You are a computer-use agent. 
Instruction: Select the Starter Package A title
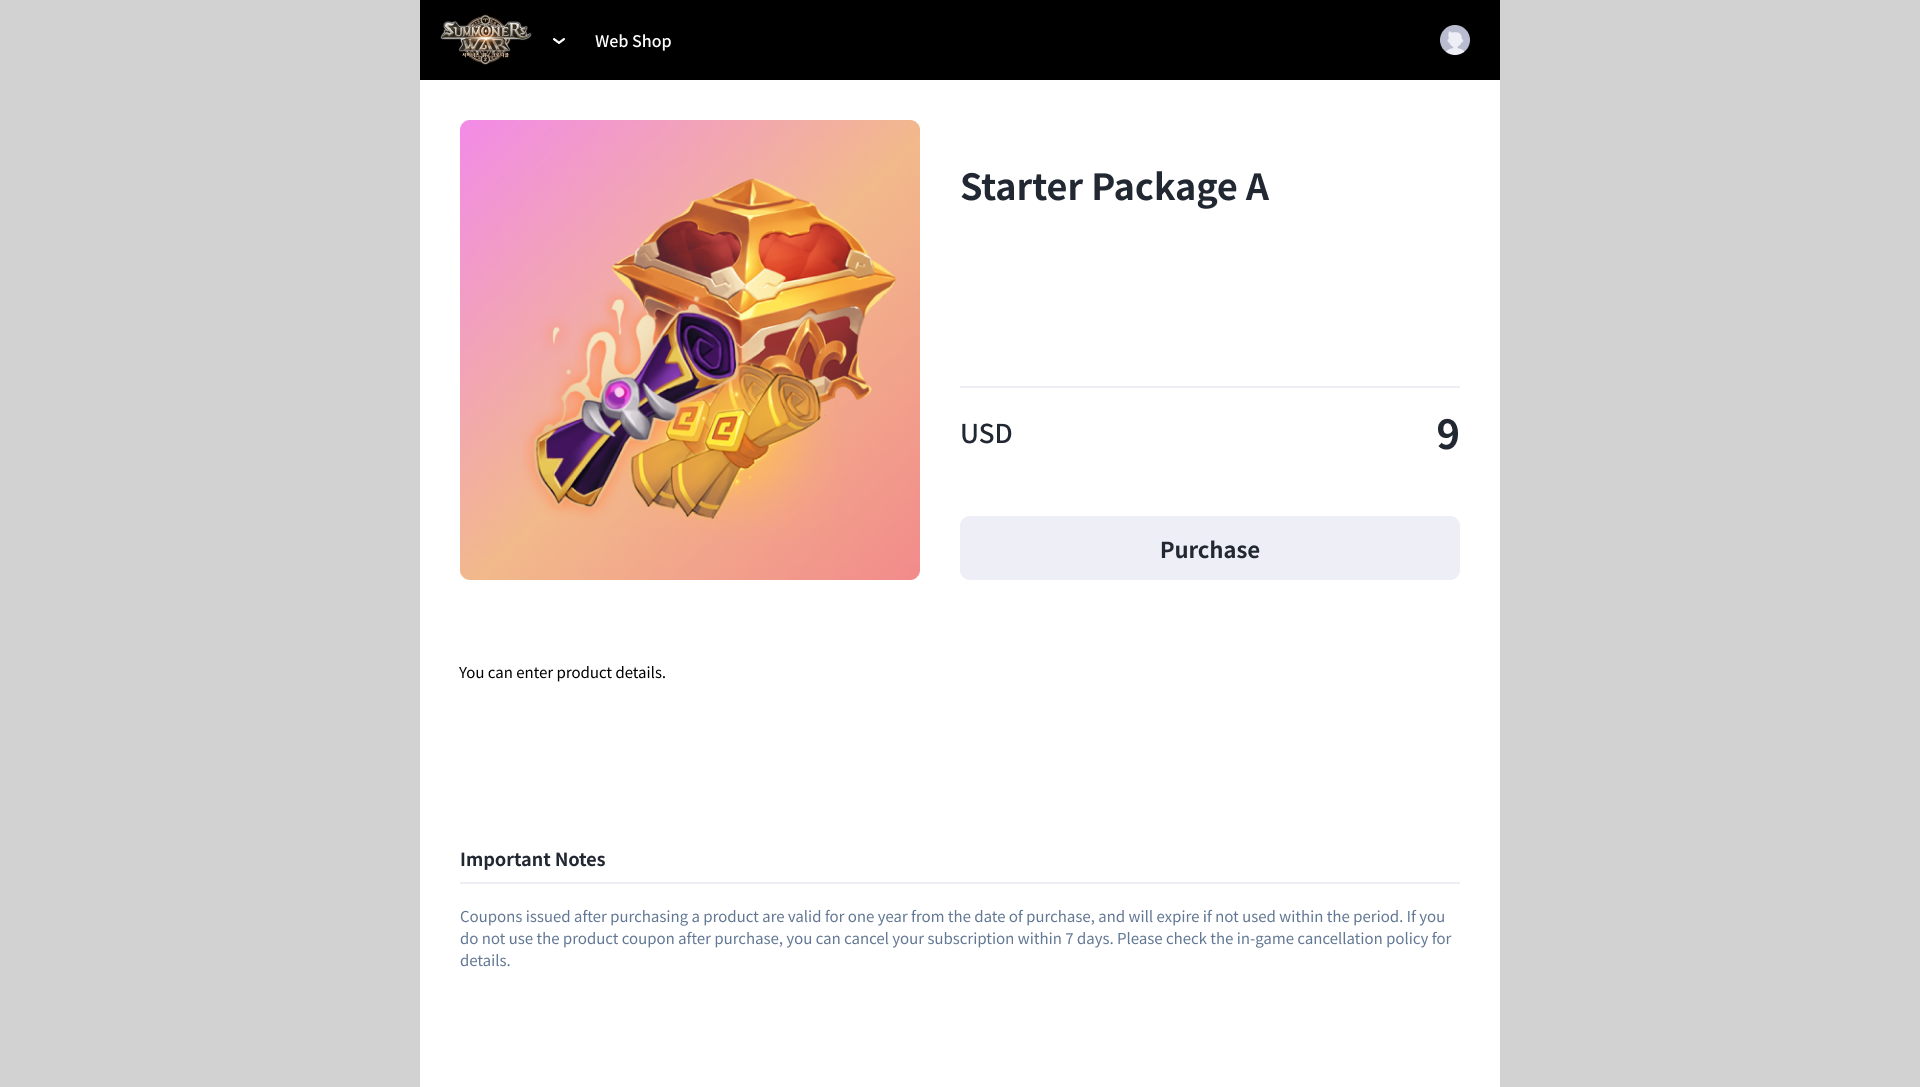click(1114, 187)
